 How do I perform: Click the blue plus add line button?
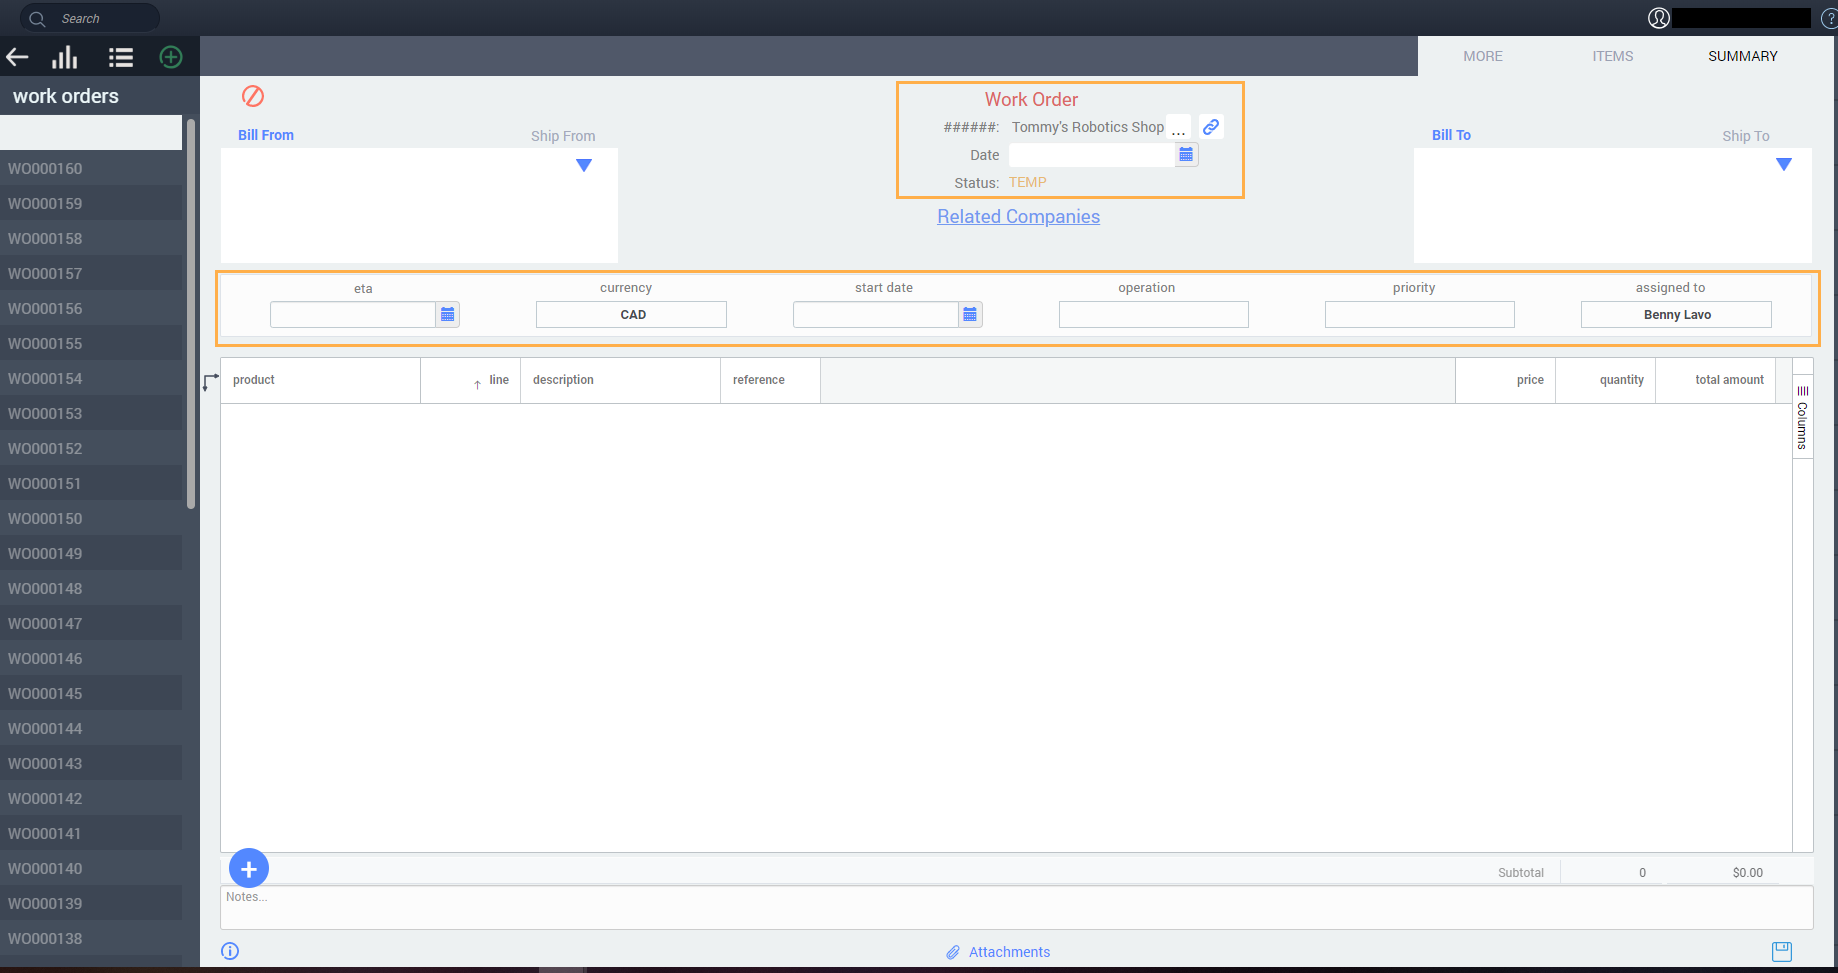pos(249,869)
